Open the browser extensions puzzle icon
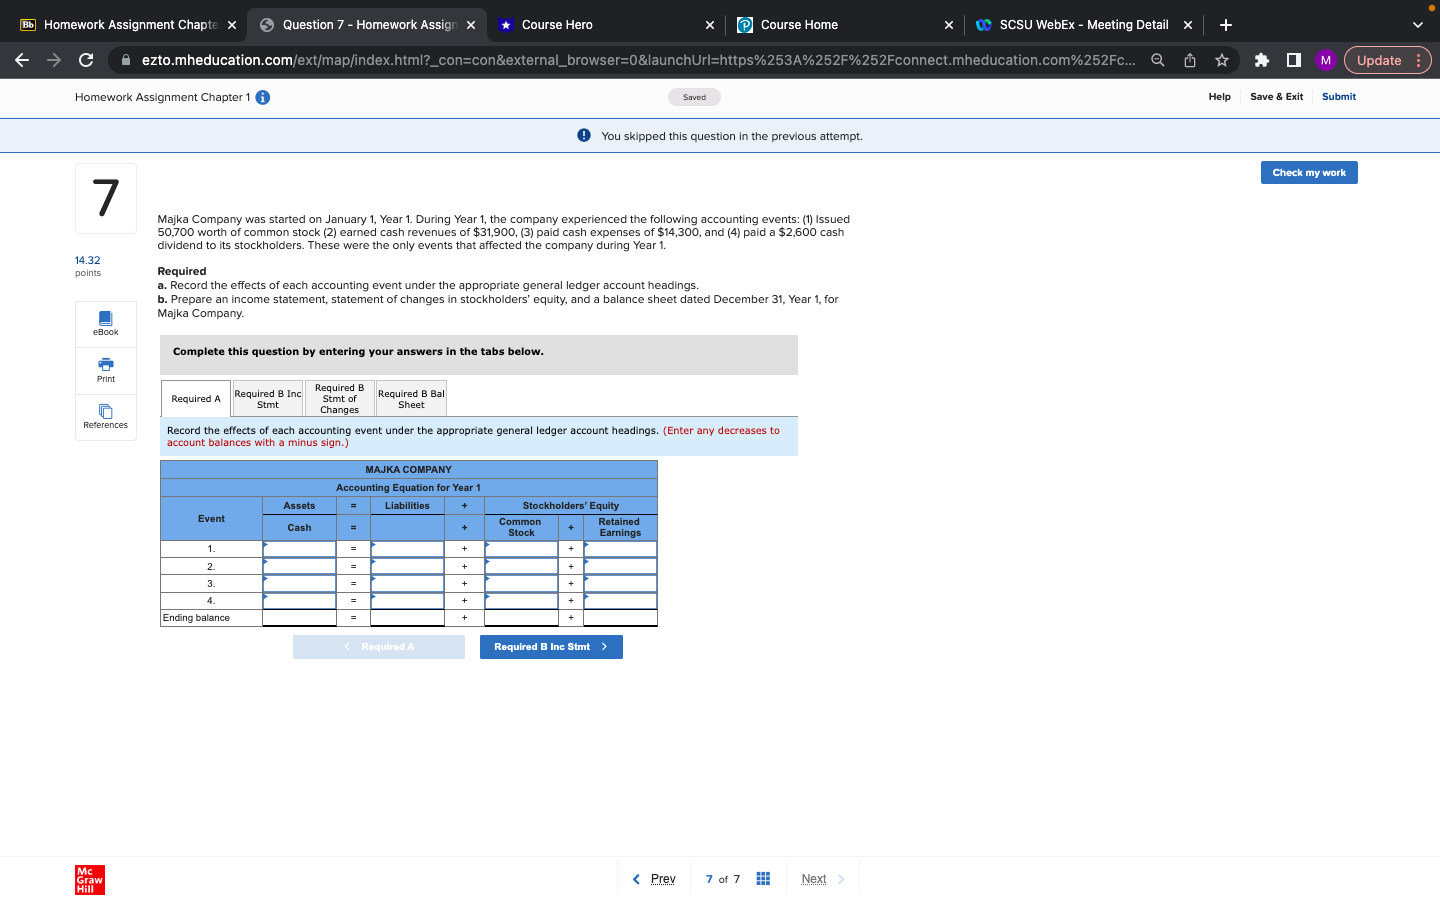1440x900 pixels. tap(1262, 60)
